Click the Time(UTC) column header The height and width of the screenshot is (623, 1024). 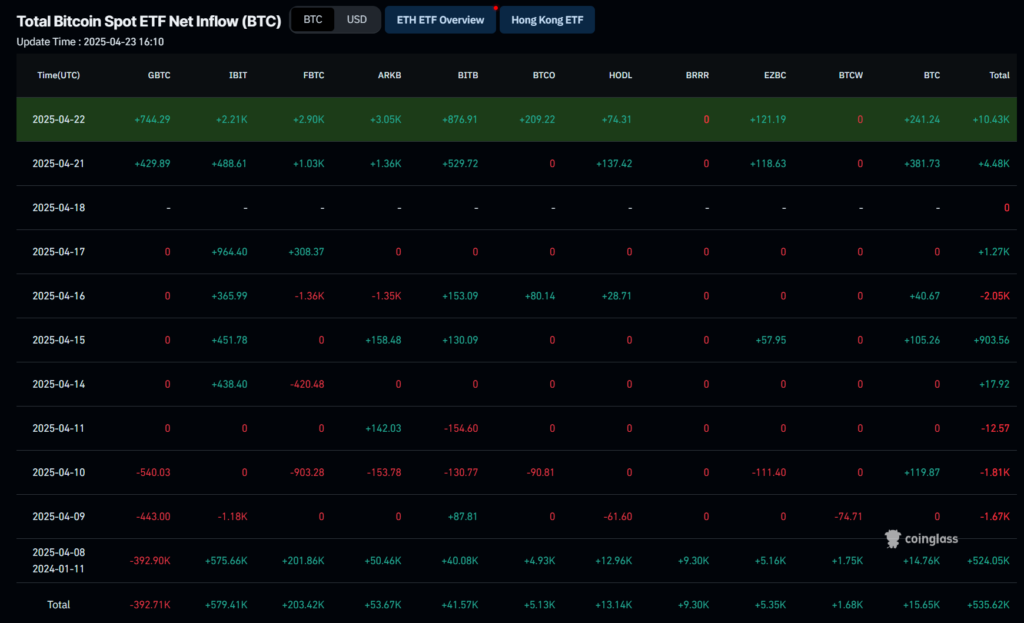click(59, 75)
